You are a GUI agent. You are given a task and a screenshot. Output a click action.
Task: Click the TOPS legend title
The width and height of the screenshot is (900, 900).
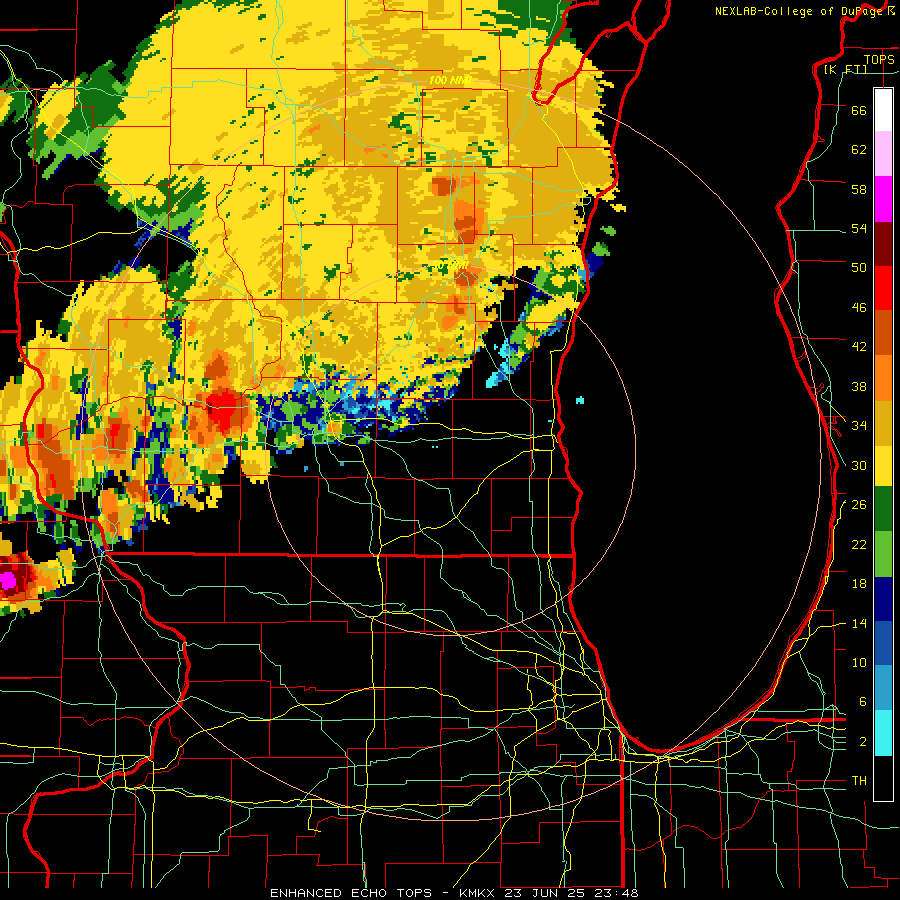click(x=879, y=59)
